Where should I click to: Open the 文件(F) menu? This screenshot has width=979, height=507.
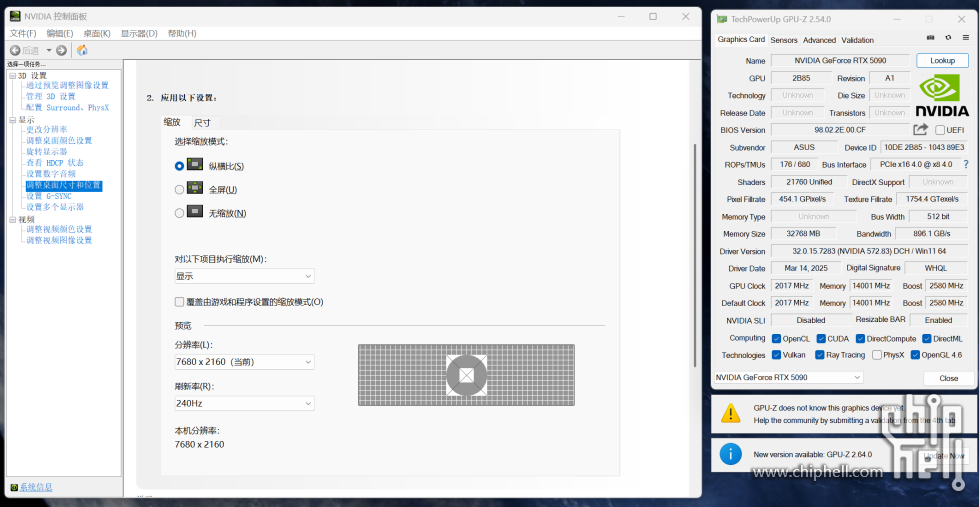23,33
